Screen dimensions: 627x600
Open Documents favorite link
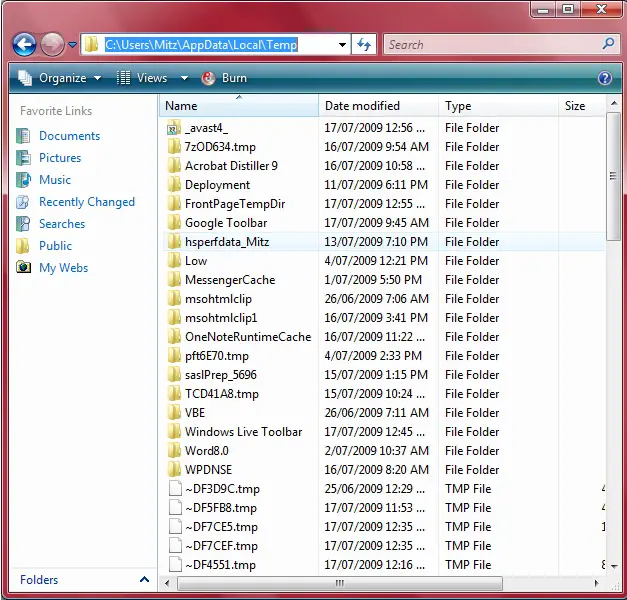[70, 136]
